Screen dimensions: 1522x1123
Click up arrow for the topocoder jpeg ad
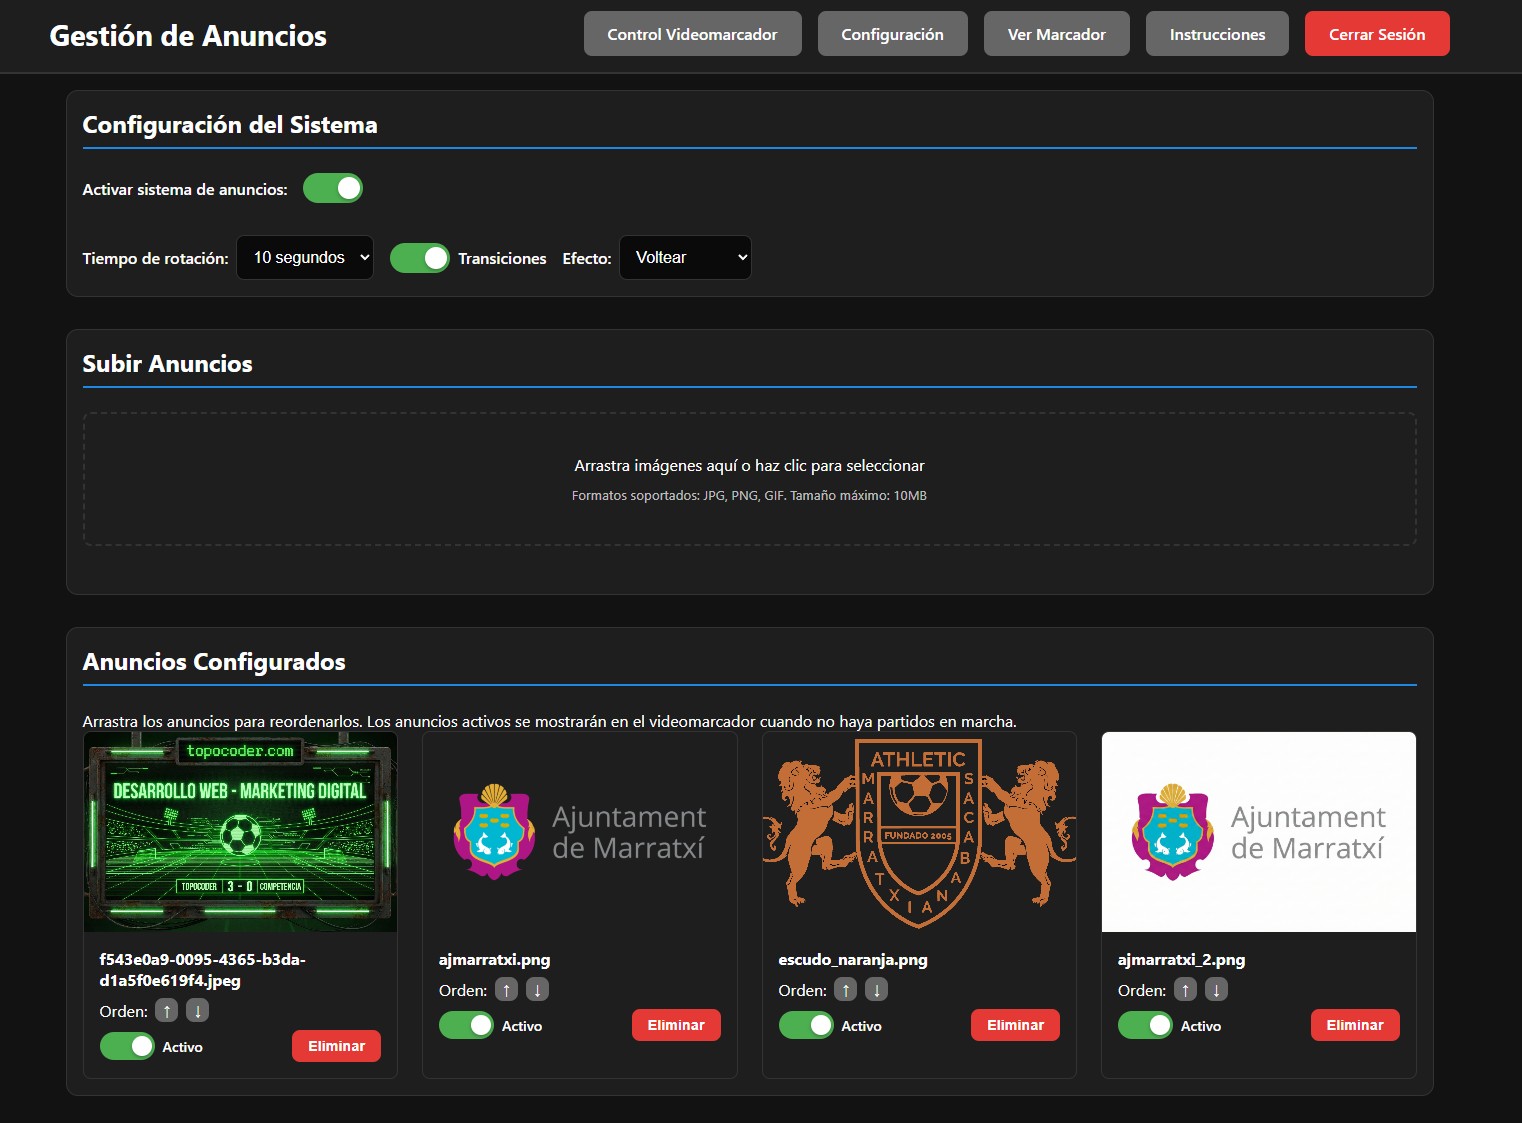point(167,1011)
